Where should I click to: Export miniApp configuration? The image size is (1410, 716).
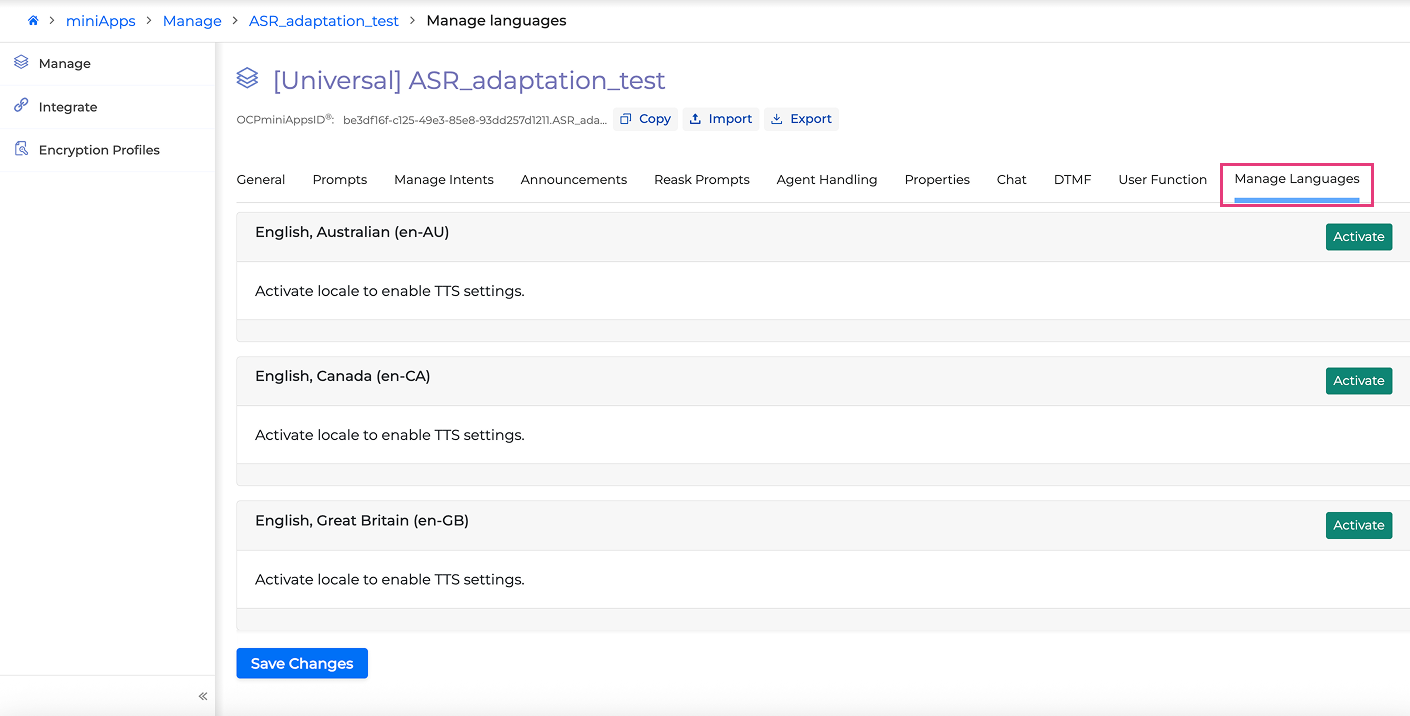pyautogui.click(x=802, y=119)
